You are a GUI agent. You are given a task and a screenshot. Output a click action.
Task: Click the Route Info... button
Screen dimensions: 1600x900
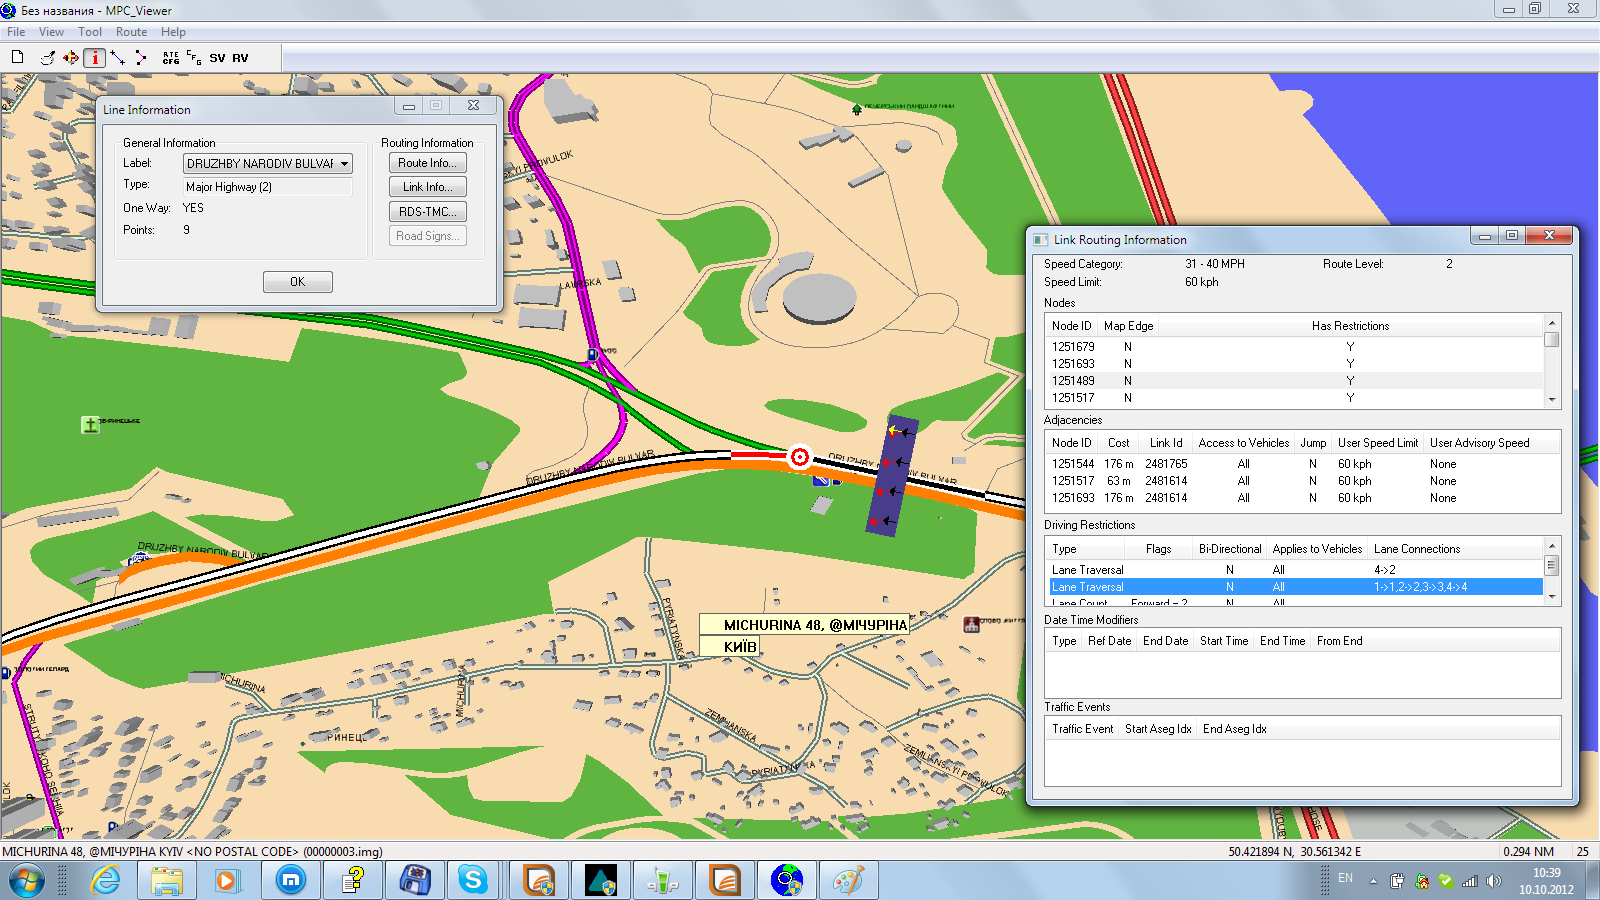pyautogui.click(x=427, y=163)
